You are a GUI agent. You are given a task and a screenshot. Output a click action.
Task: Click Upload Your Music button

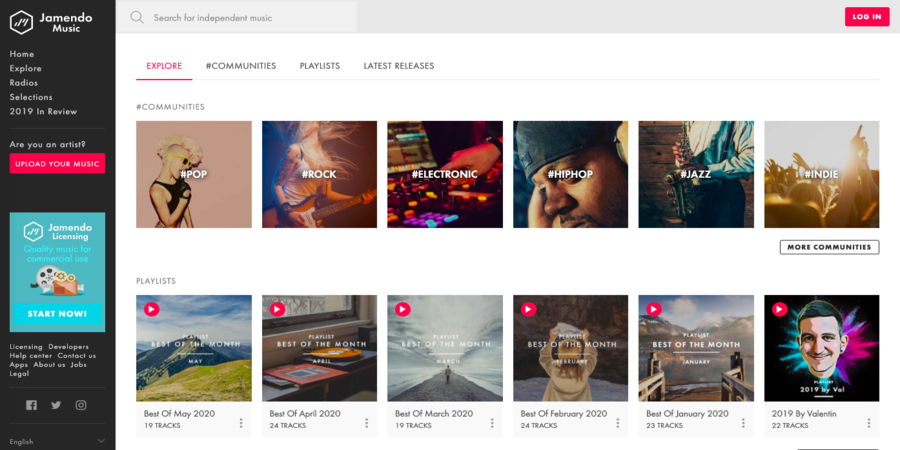(57, 164)
